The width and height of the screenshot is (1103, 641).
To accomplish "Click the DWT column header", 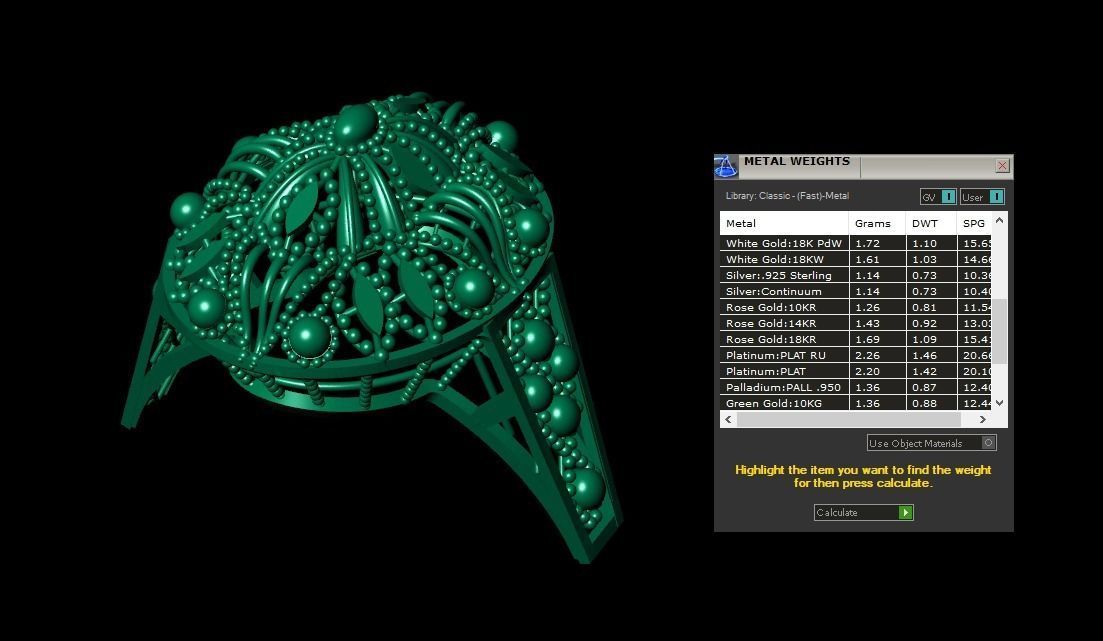I will tap(931, 223).
